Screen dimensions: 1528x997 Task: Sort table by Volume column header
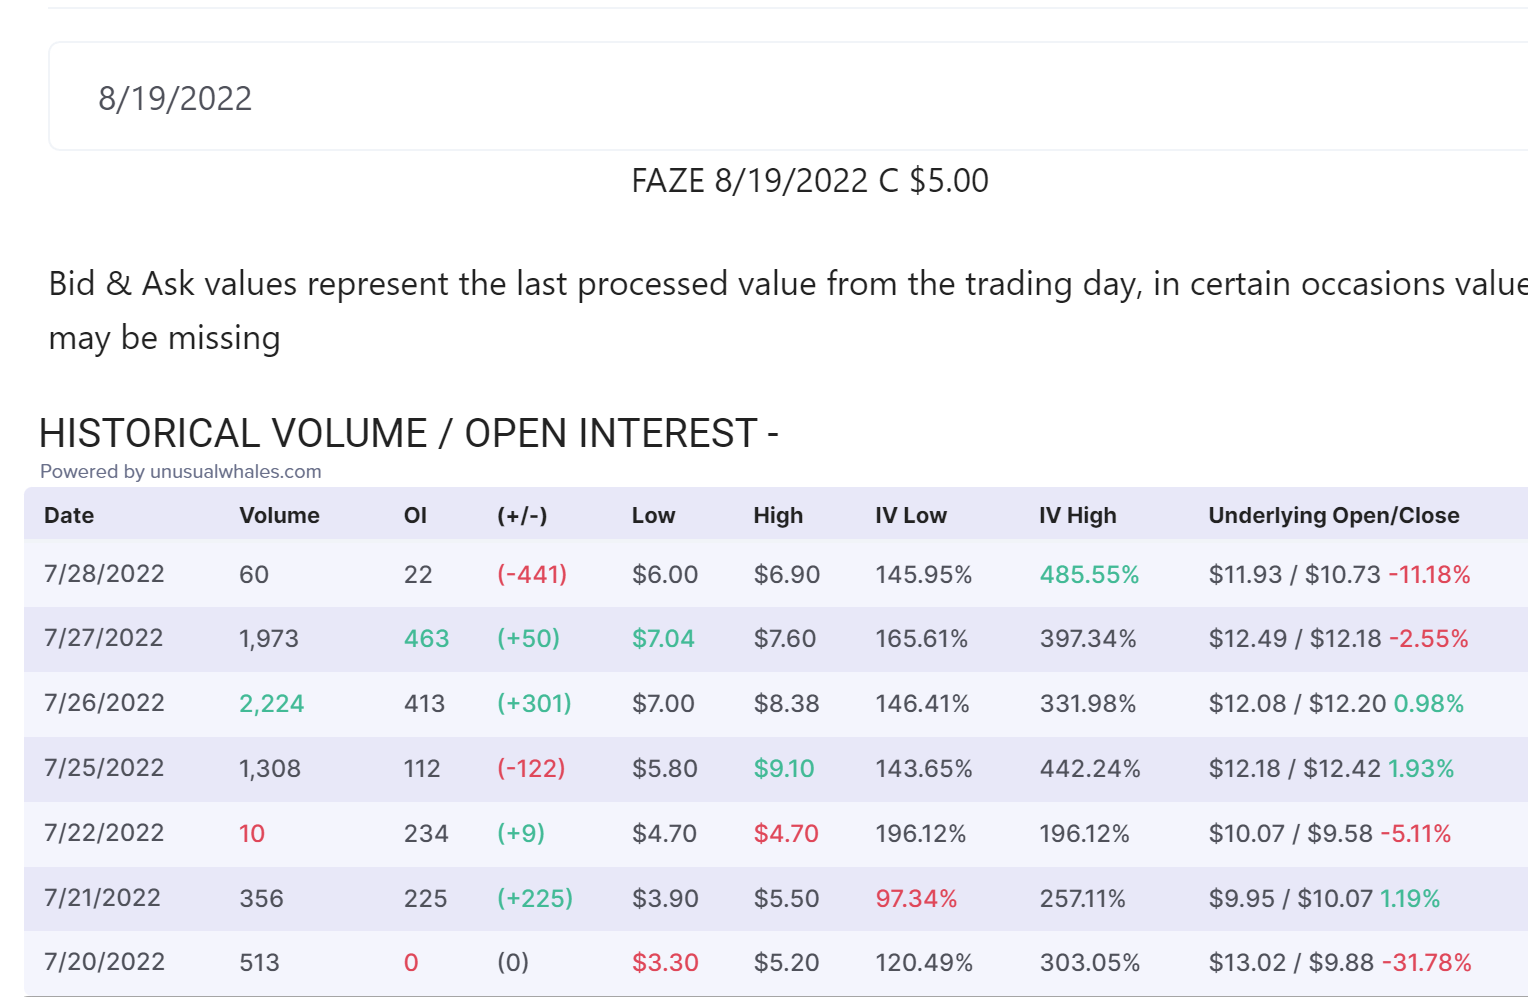pyautogui.click(x=279, y=515)
